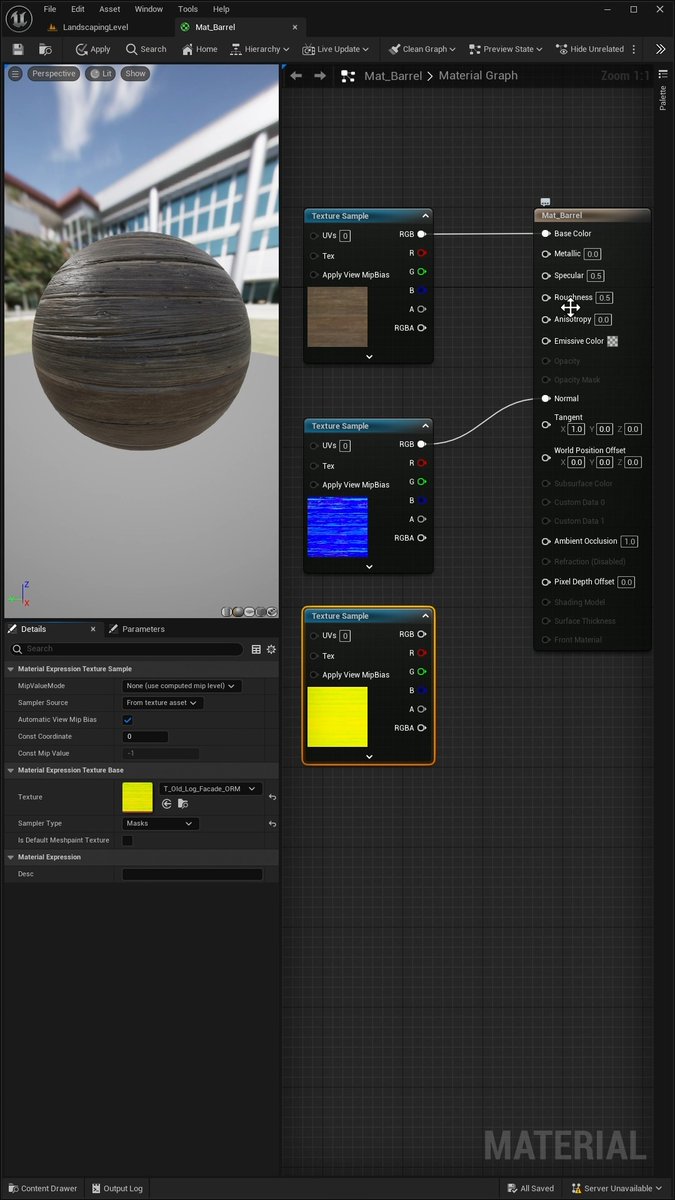Open the T_Old_Log_Facade_ORM texture picker

tap(211, 789)
